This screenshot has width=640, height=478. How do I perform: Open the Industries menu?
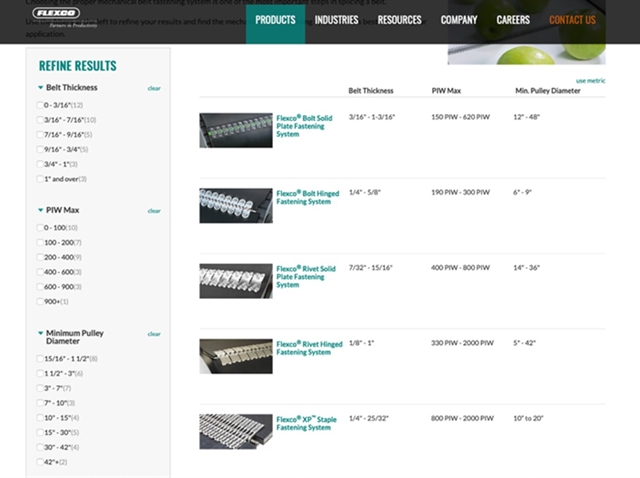click(x=336, y=20)
